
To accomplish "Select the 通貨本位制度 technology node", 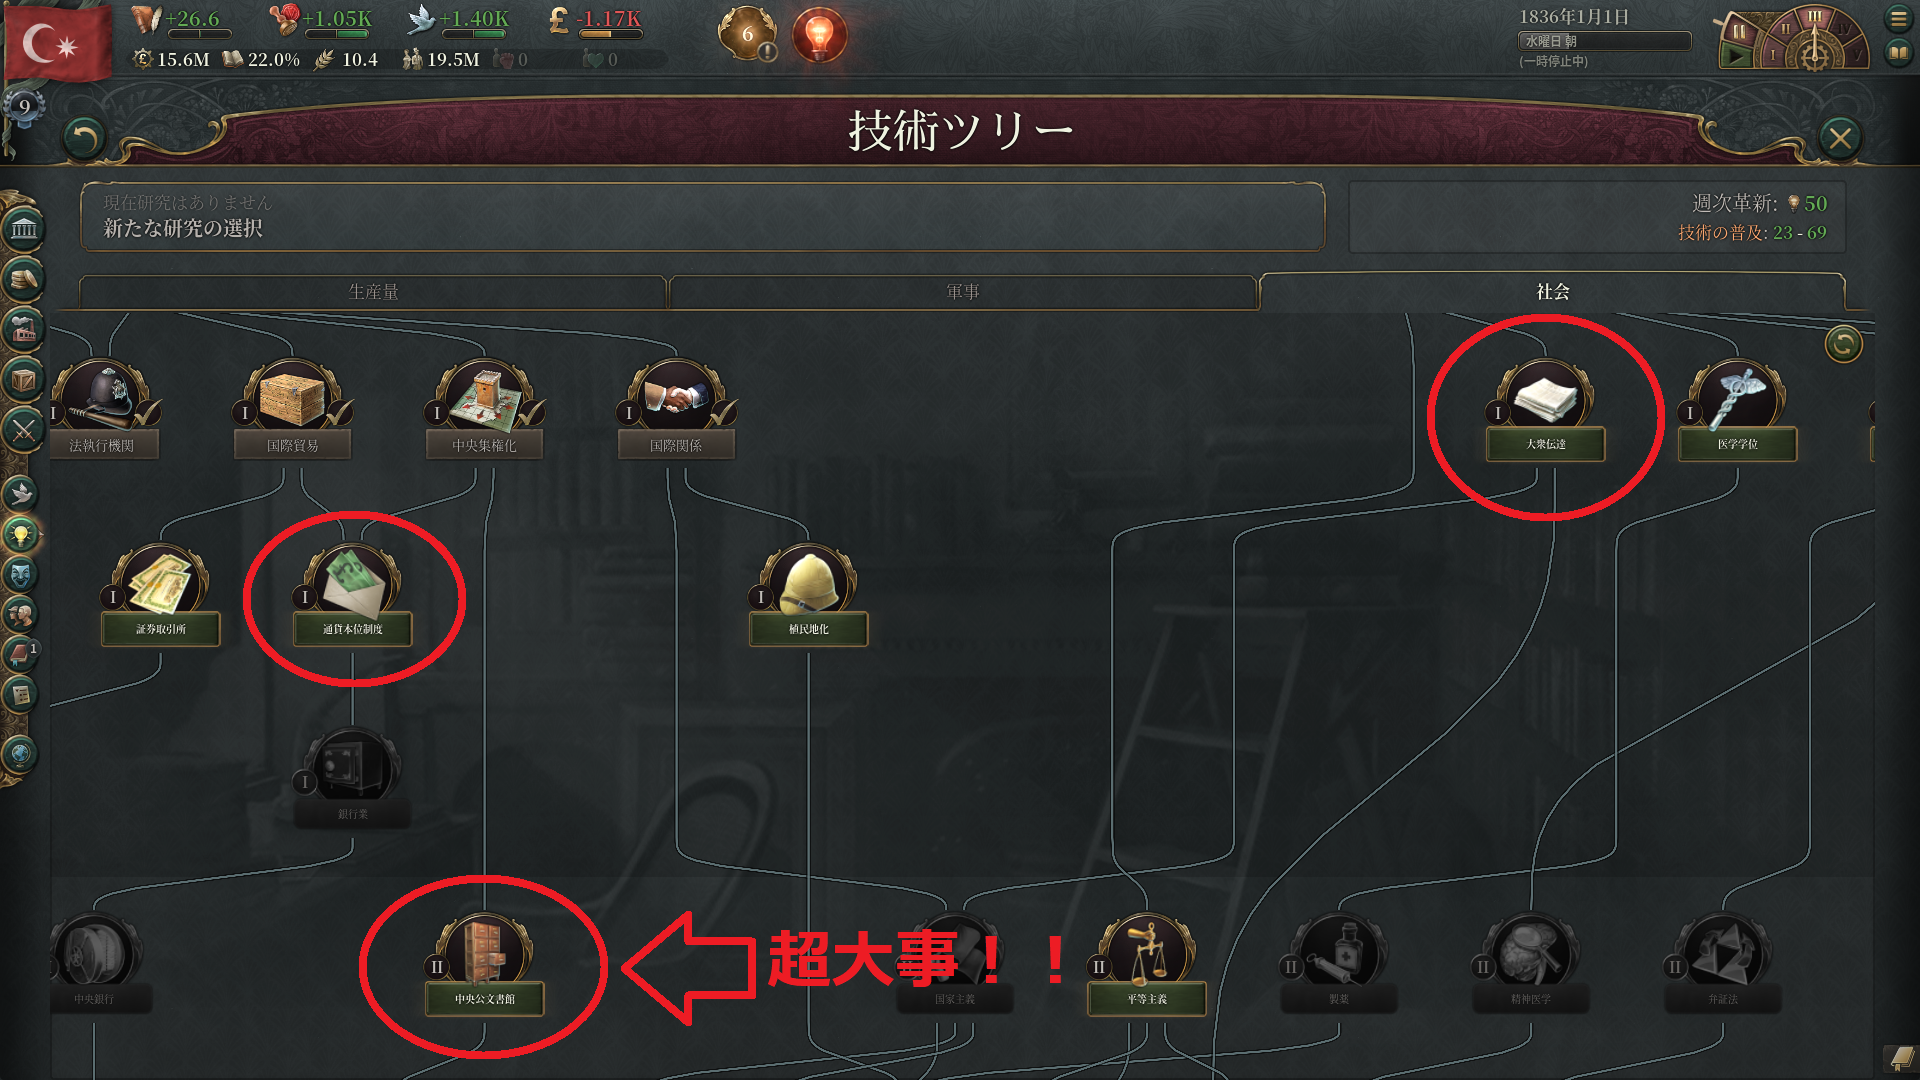I will (353, 596).
